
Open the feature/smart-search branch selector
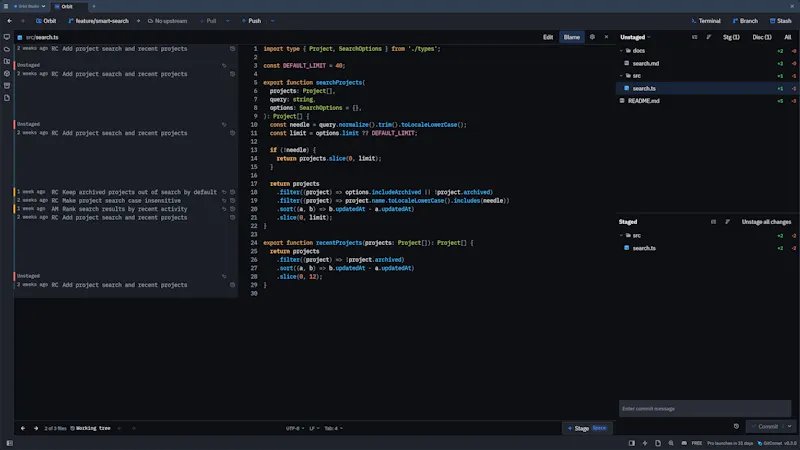98,21
